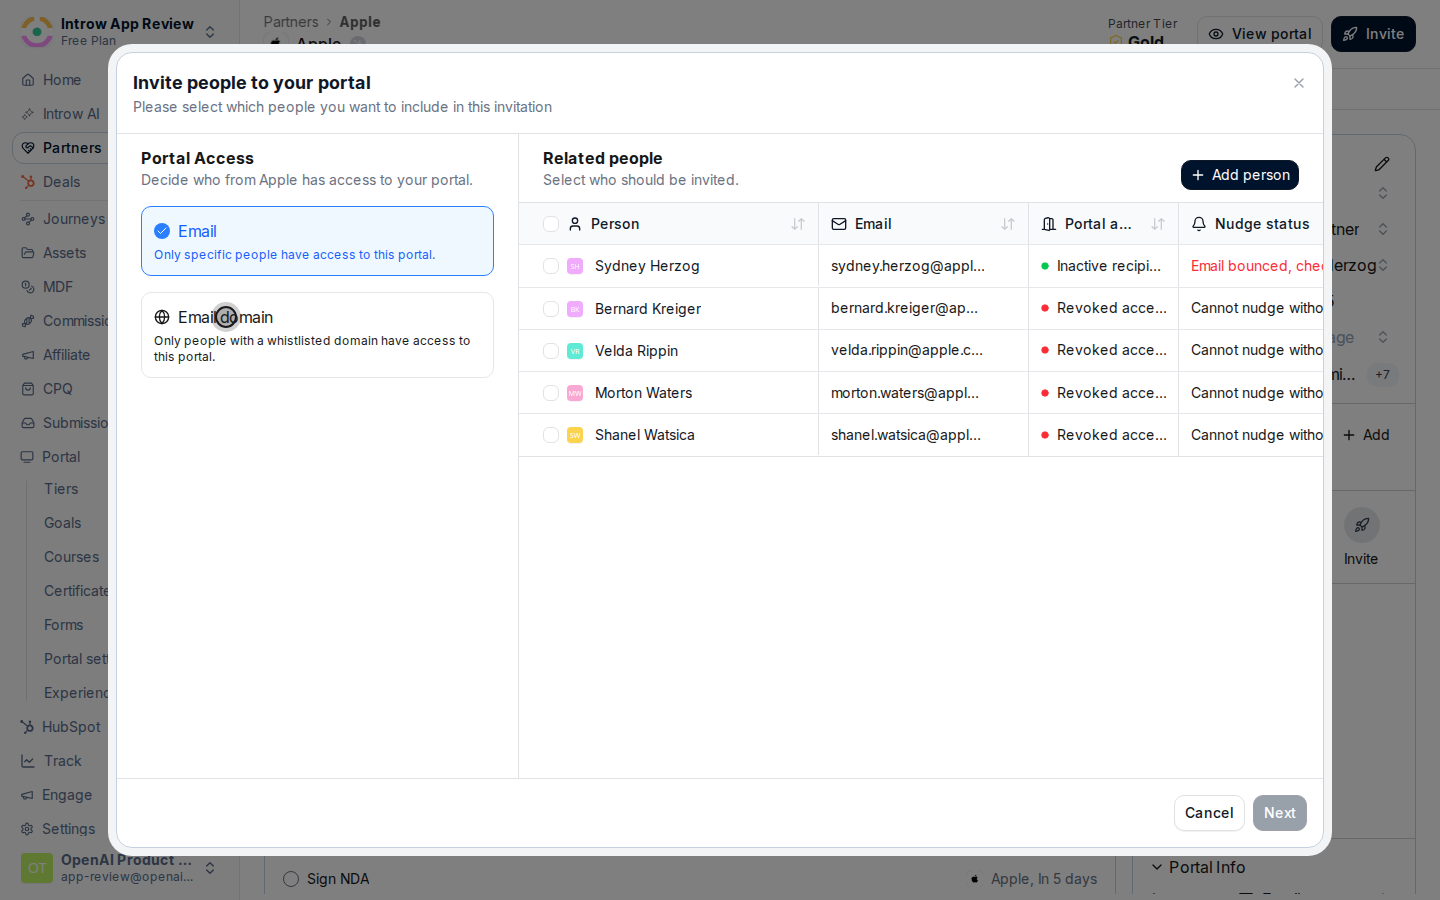
Task: Sort by Email using the column sort arrows
Action: pos(1008,224)
